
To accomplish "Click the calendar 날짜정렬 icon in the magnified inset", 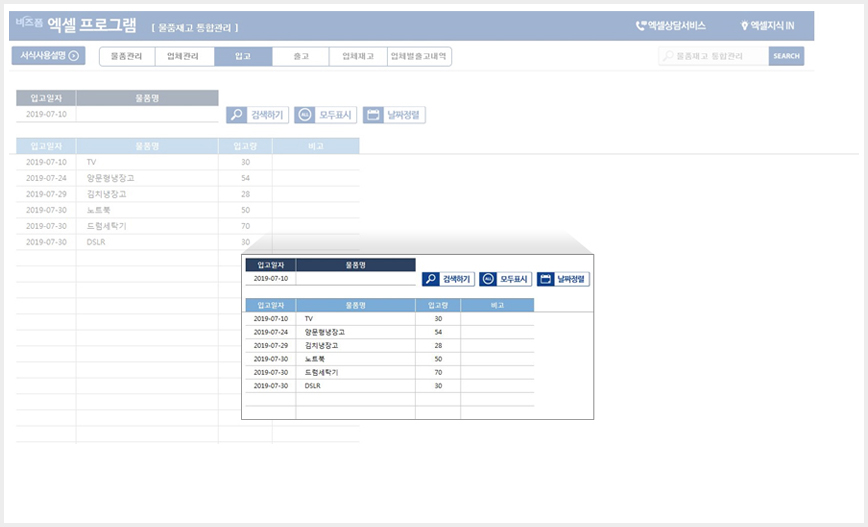I will tap(545, 279).
